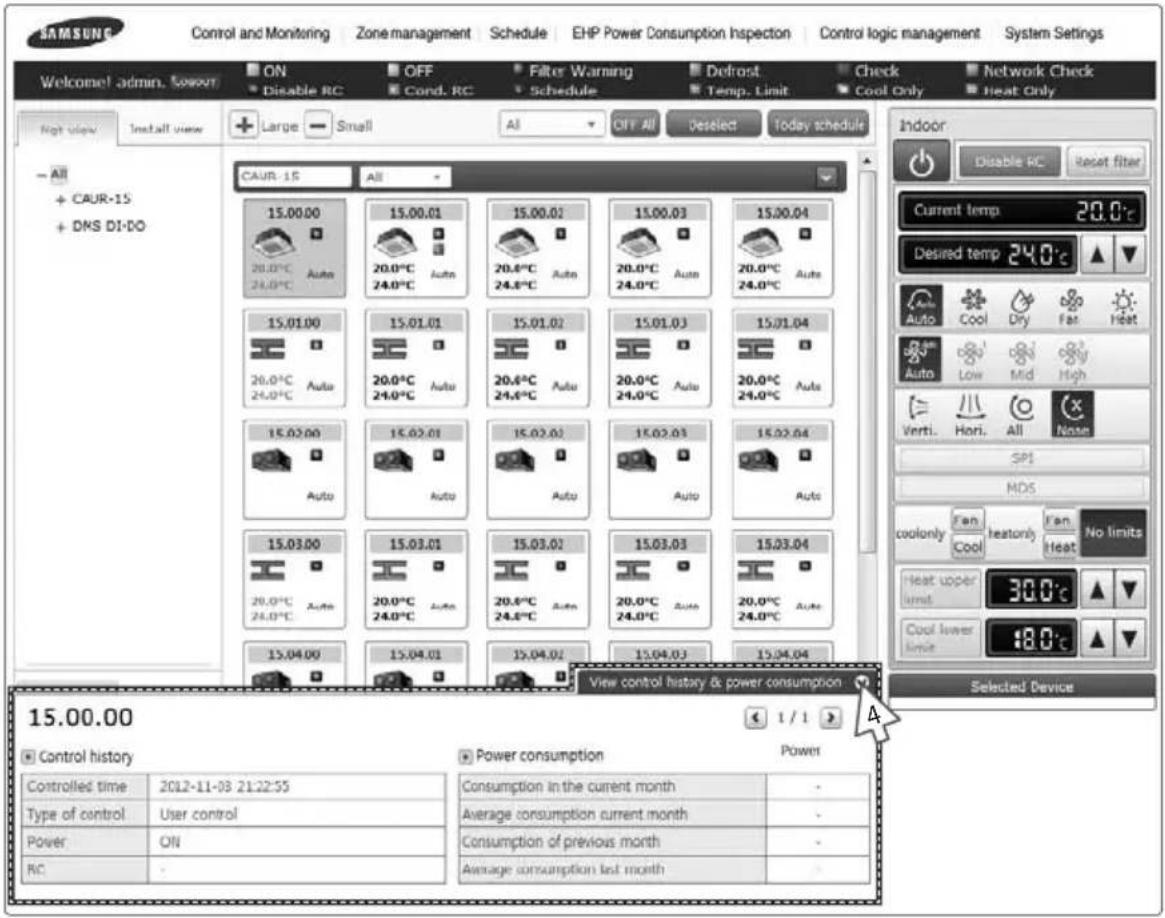Viewport: 1165px width, 918px height.
Task: Open Zone management menu
Action: [x=413, y=33]
